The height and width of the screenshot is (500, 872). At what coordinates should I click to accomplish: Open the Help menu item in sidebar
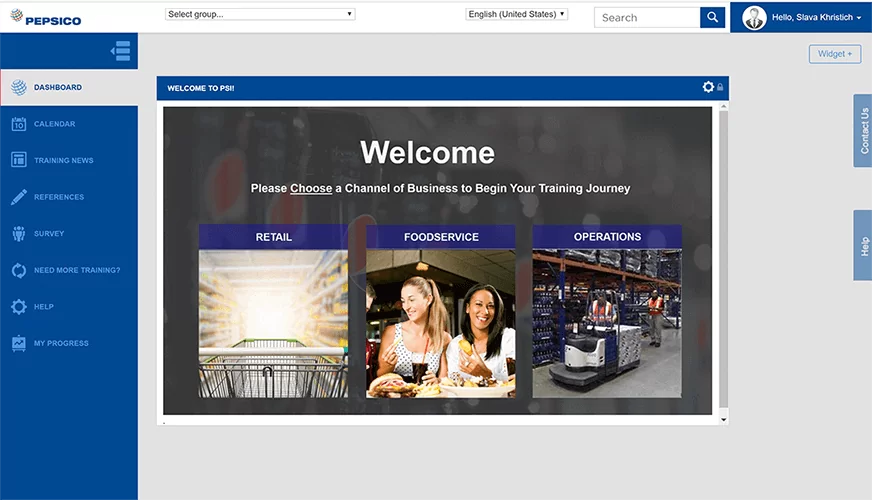pos(69,306)
